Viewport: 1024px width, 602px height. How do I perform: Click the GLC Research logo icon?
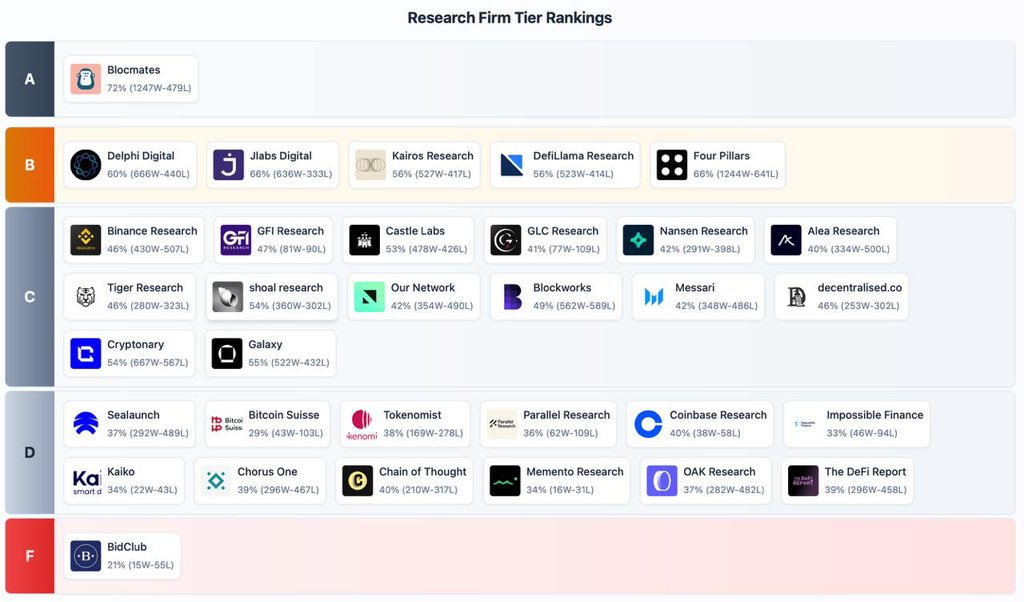coord(506,240)
